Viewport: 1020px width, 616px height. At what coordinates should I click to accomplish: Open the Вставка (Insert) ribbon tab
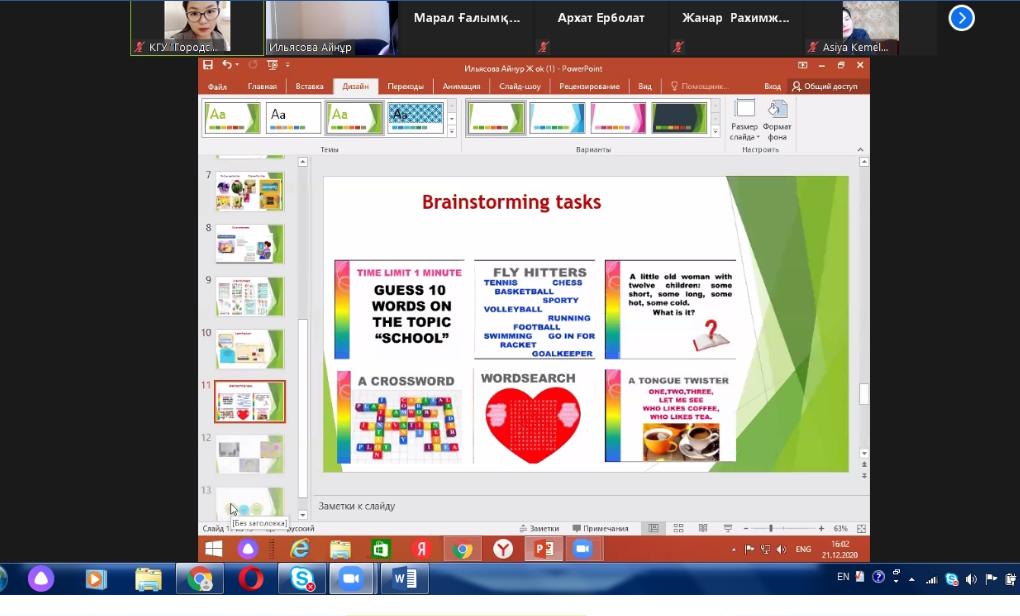click(309, 86)
